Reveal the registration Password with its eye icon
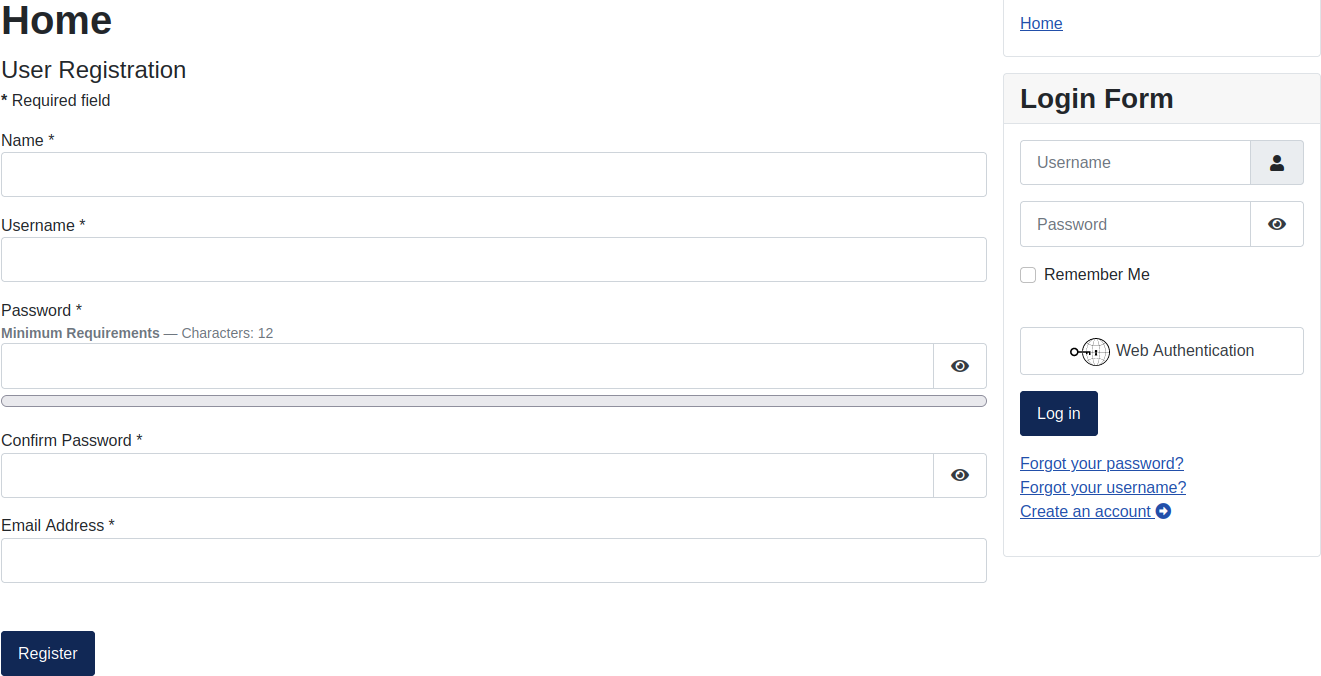The height and width of the screenshot is (676, 1321). 959,365
